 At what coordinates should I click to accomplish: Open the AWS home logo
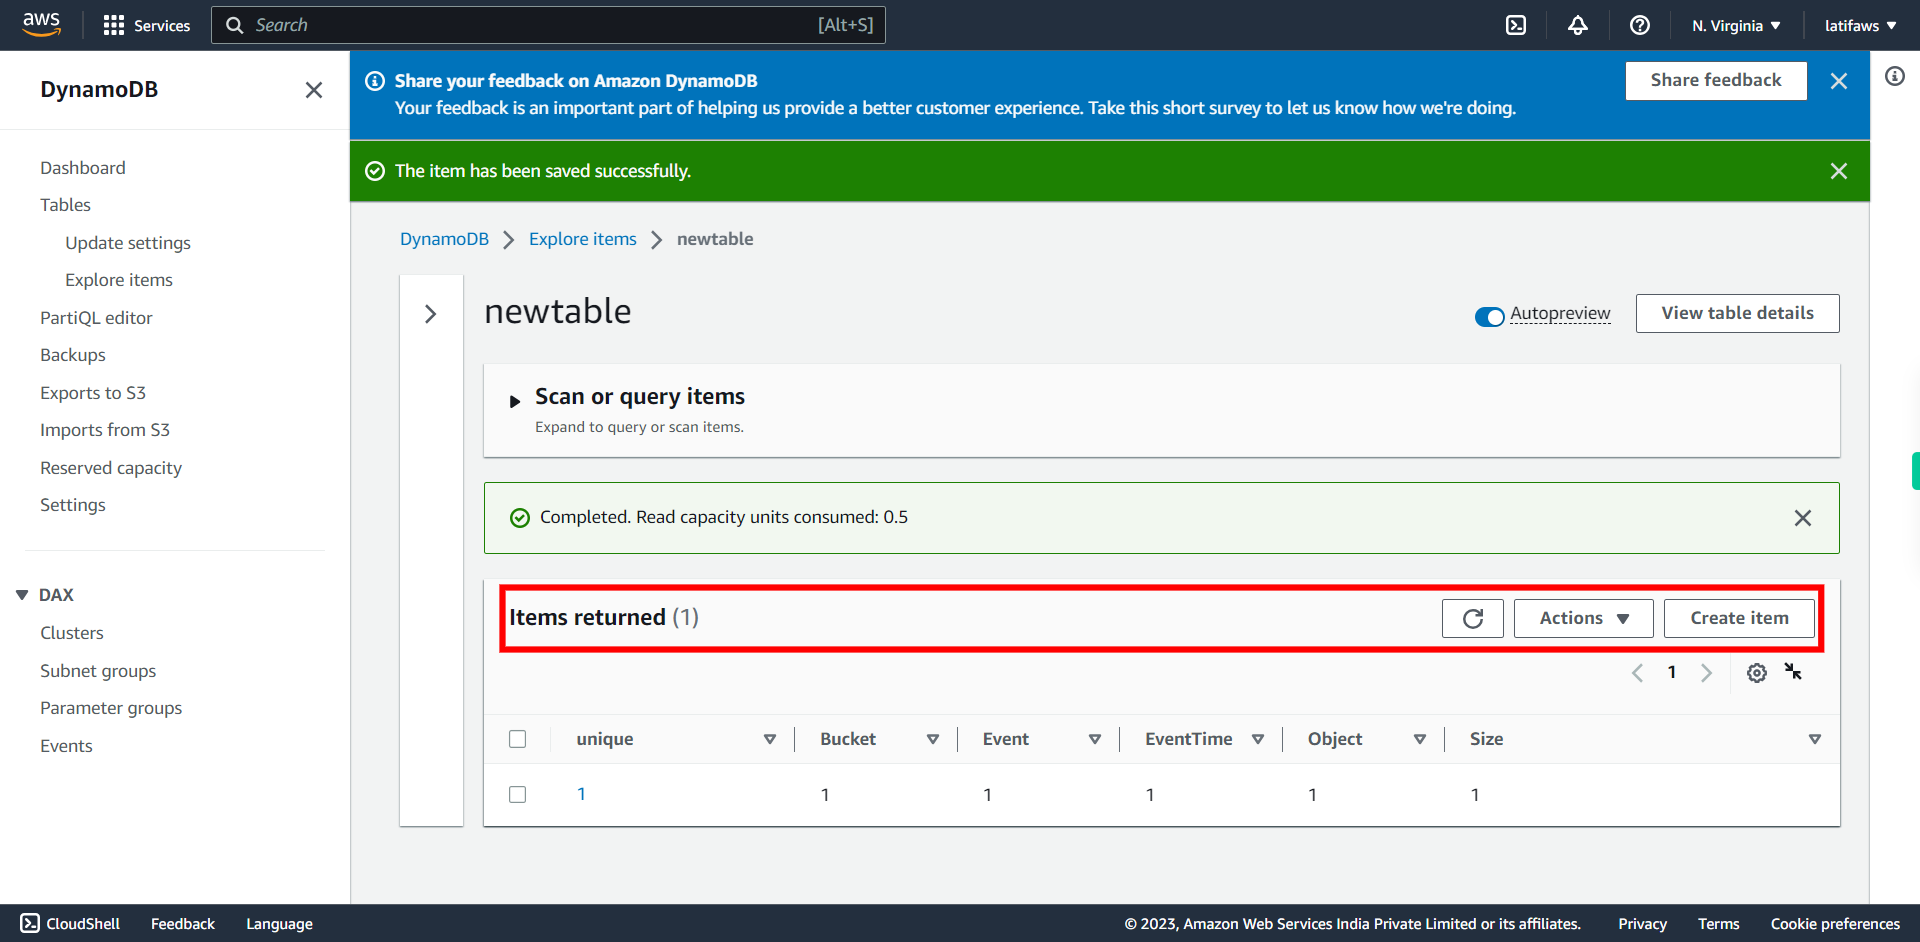pos(41,24)
